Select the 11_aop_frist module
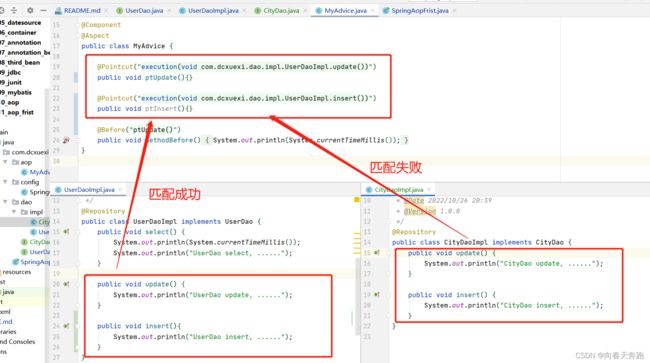650x363 pixels. click(17, 112)
